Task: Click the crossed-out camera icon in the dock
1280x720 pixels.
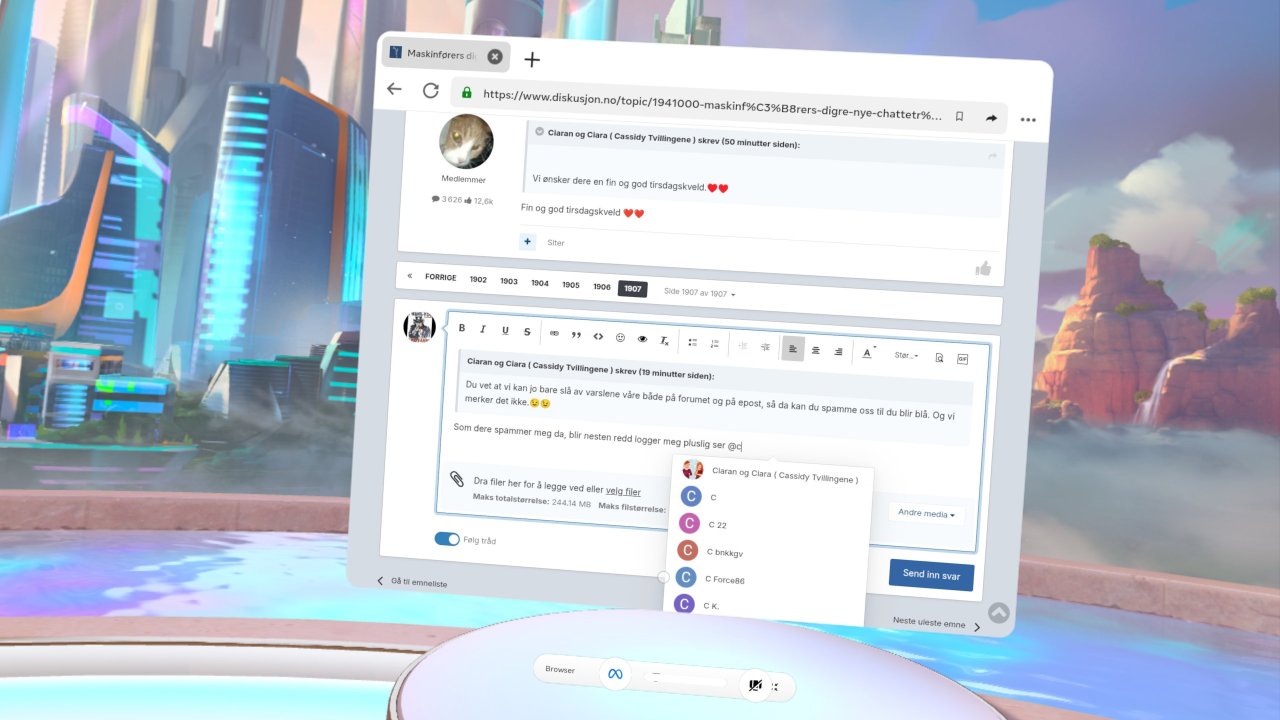Action: pos(755,686)
